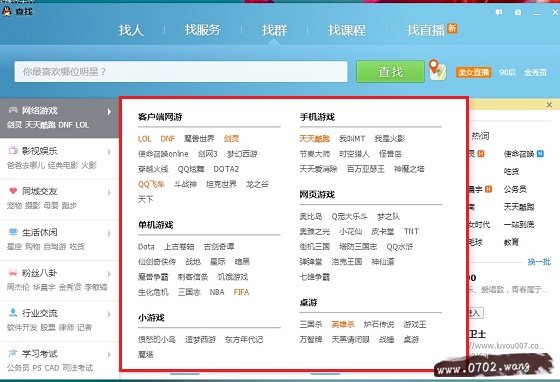Select 愤怒的小鸟 under 小游戏

pyautogui.click(x=157, y=340)
